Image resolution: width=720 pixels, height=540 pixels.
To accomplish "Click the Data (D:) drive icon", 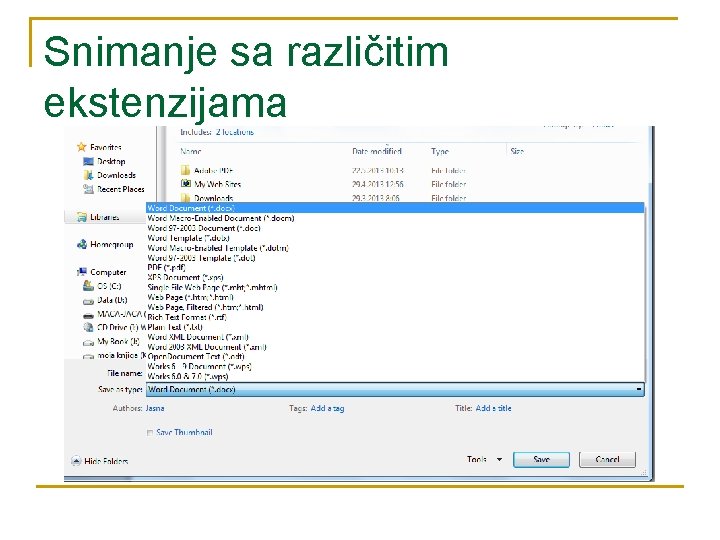I will (x=88, y=301).
